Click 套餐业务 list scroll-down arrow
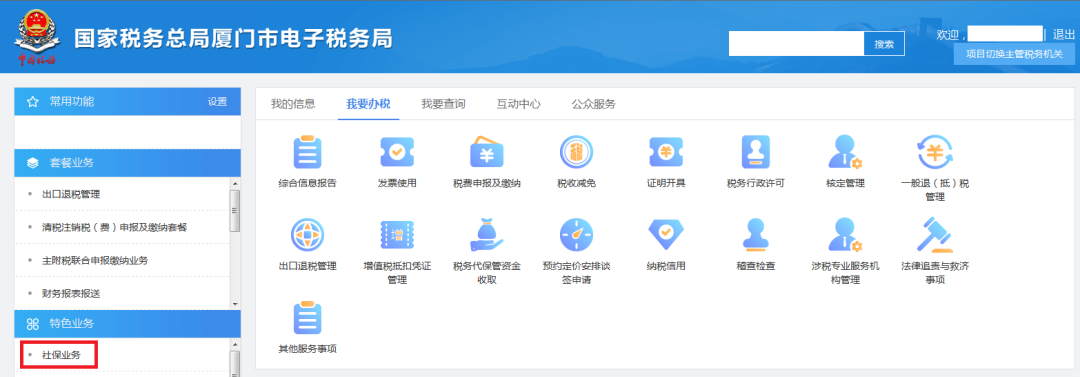This screenshot has height=377, width=1080. point(235,304)
